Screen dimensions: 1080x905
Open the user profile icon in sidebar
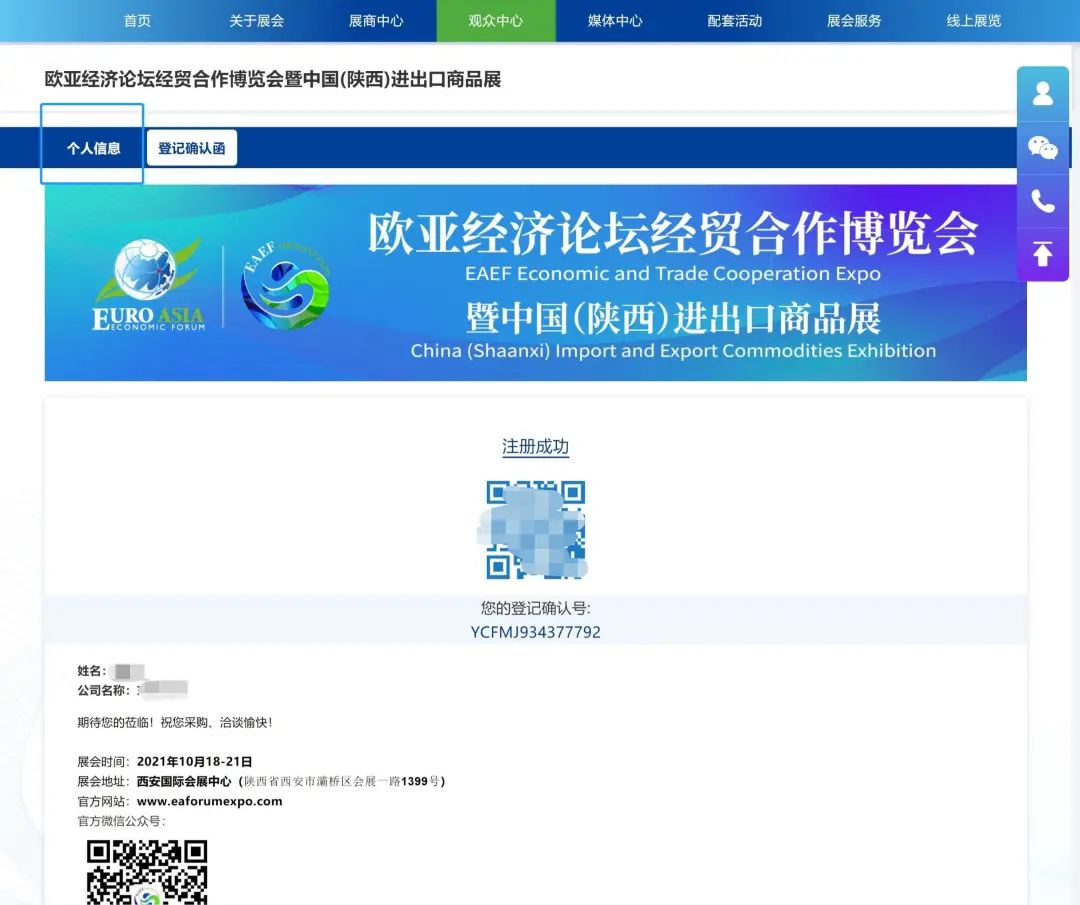coord(1042,94)
